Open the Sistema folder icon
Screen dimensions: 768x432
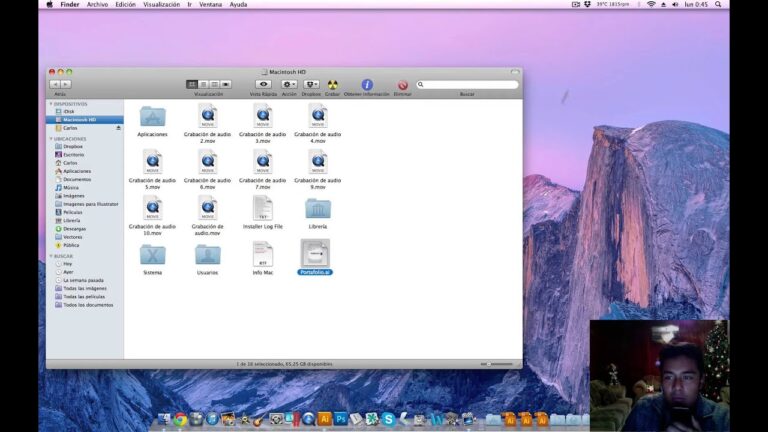click(152, 255)
